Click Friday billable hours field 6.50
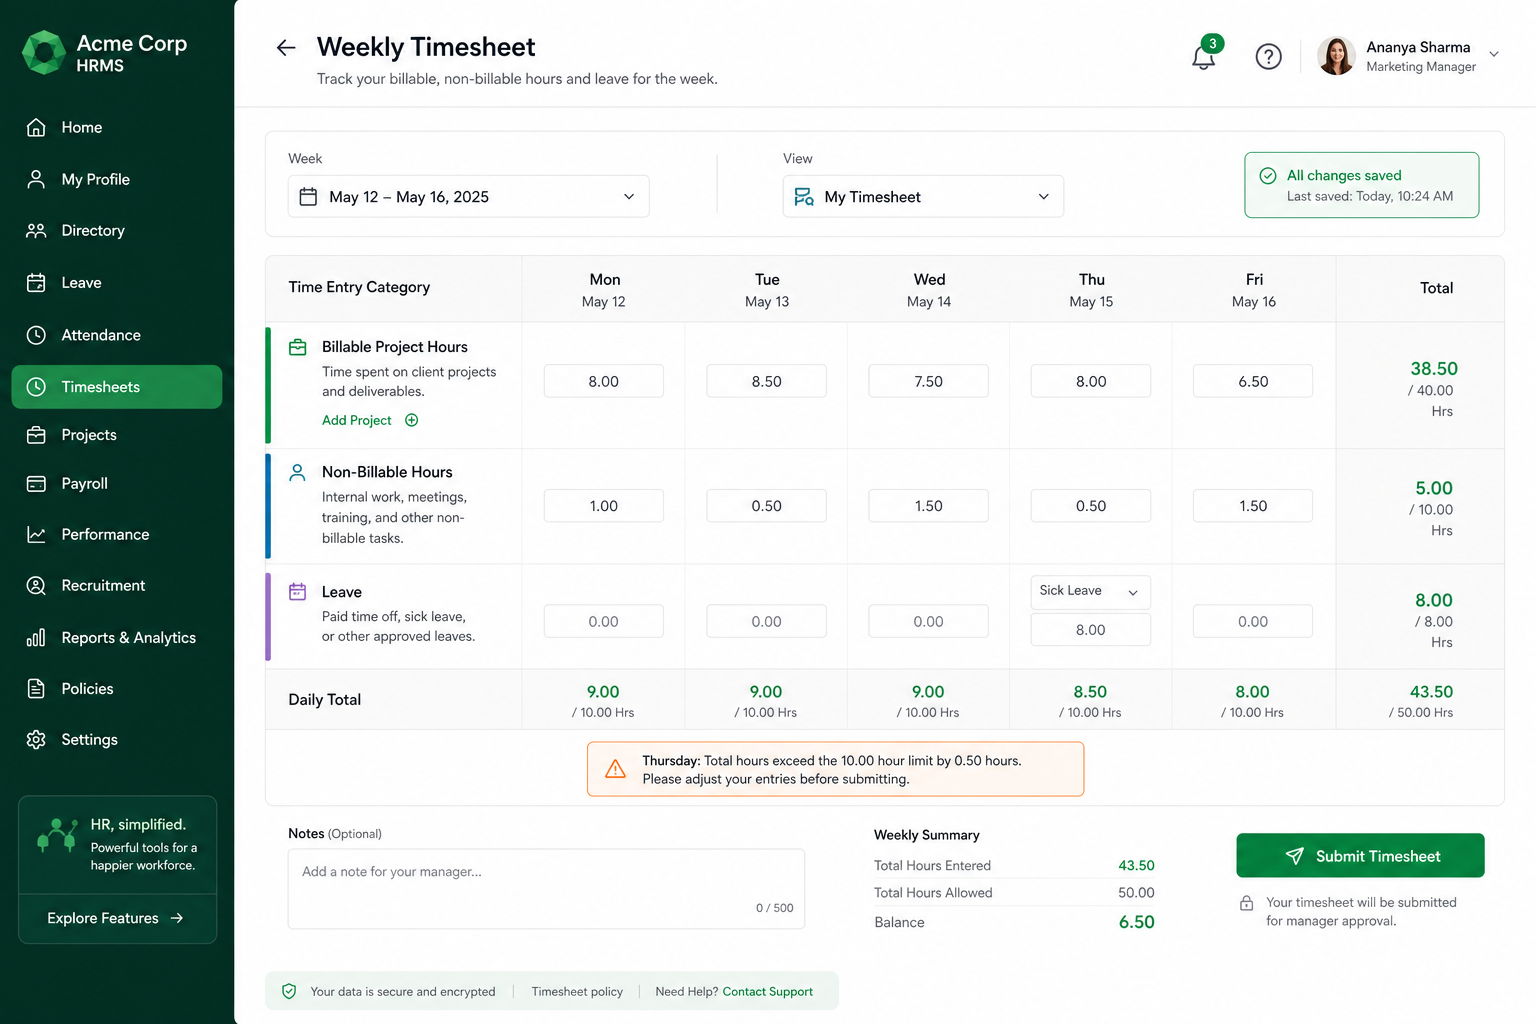 click(x=1253, y=381)
